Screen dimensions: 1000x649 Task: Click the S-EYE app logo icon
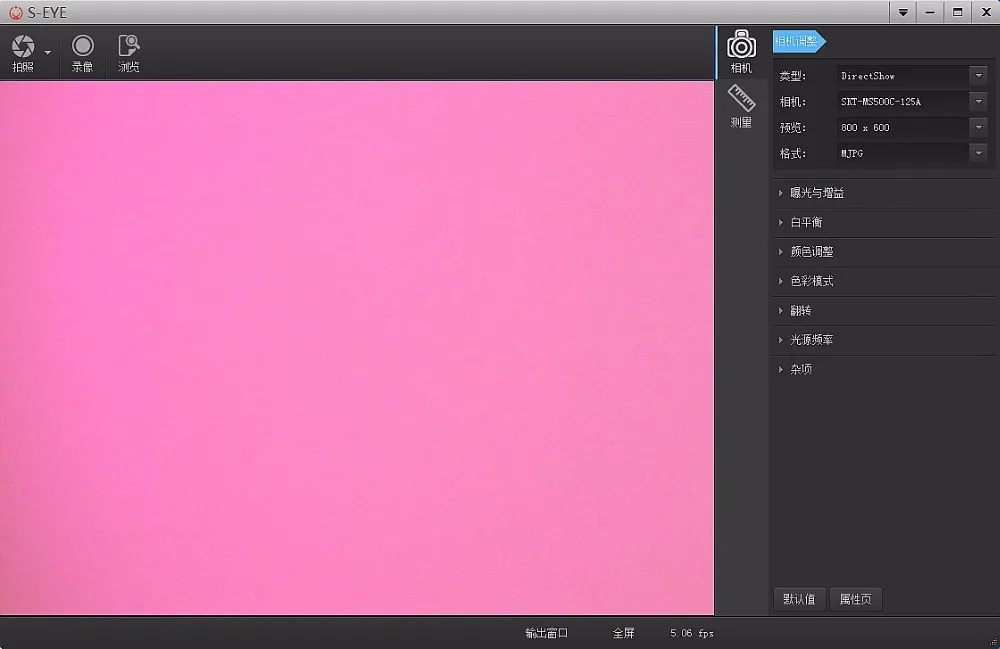pyautogui.click(x=15, y=12)
